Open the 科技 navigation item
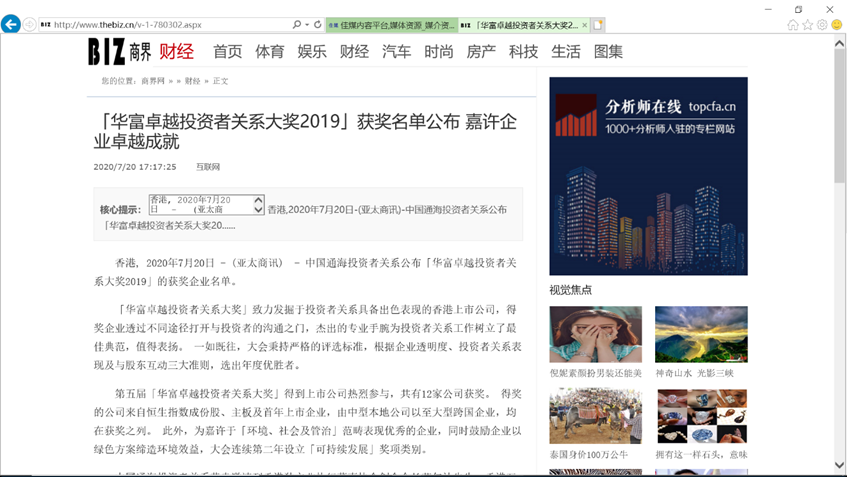Screen dimensions: 847x477 coord(523,52)
